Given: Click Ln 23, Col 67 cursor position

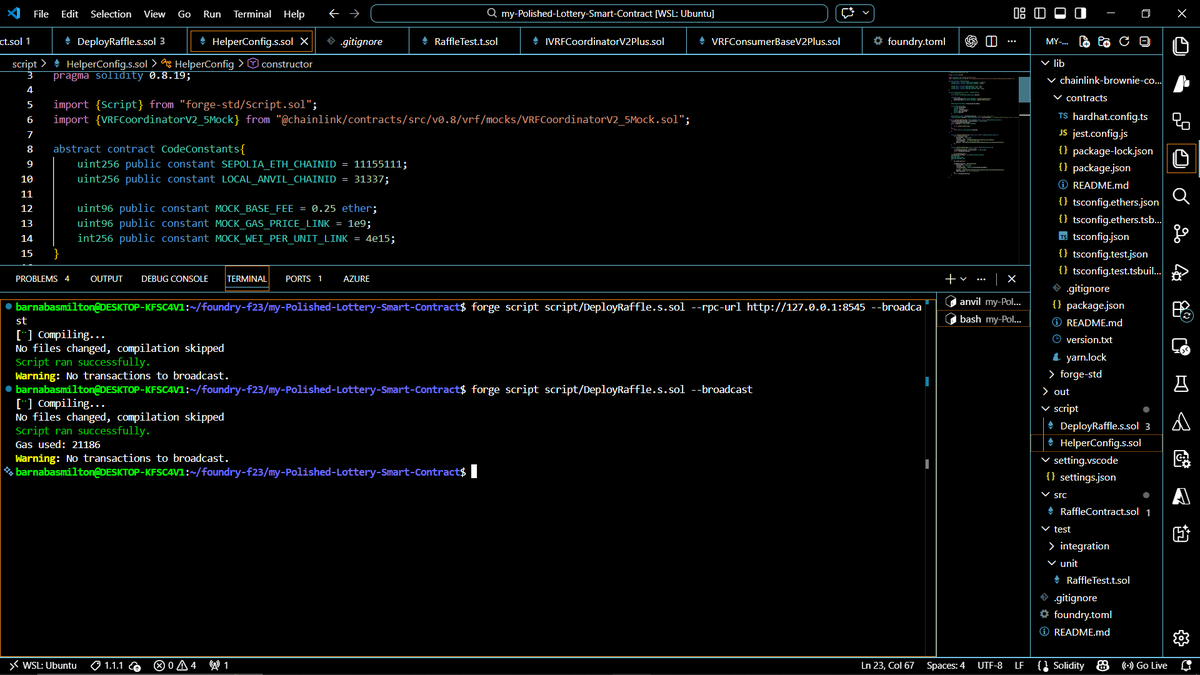Looking at the screenshot, I should coord(887,666).
